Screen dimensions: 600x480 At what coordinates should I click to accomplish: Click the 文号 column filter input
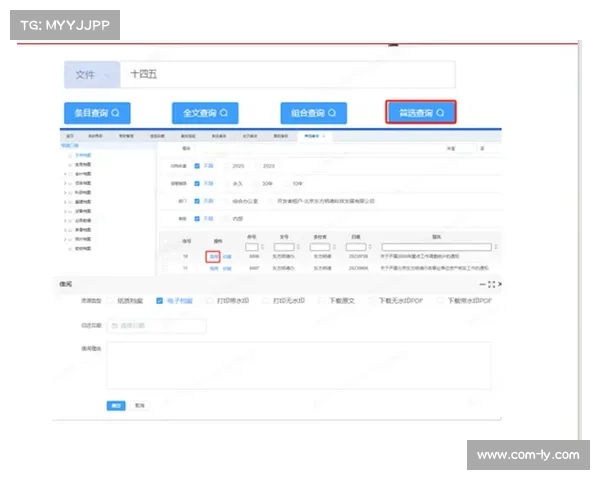tap(284, 247)
